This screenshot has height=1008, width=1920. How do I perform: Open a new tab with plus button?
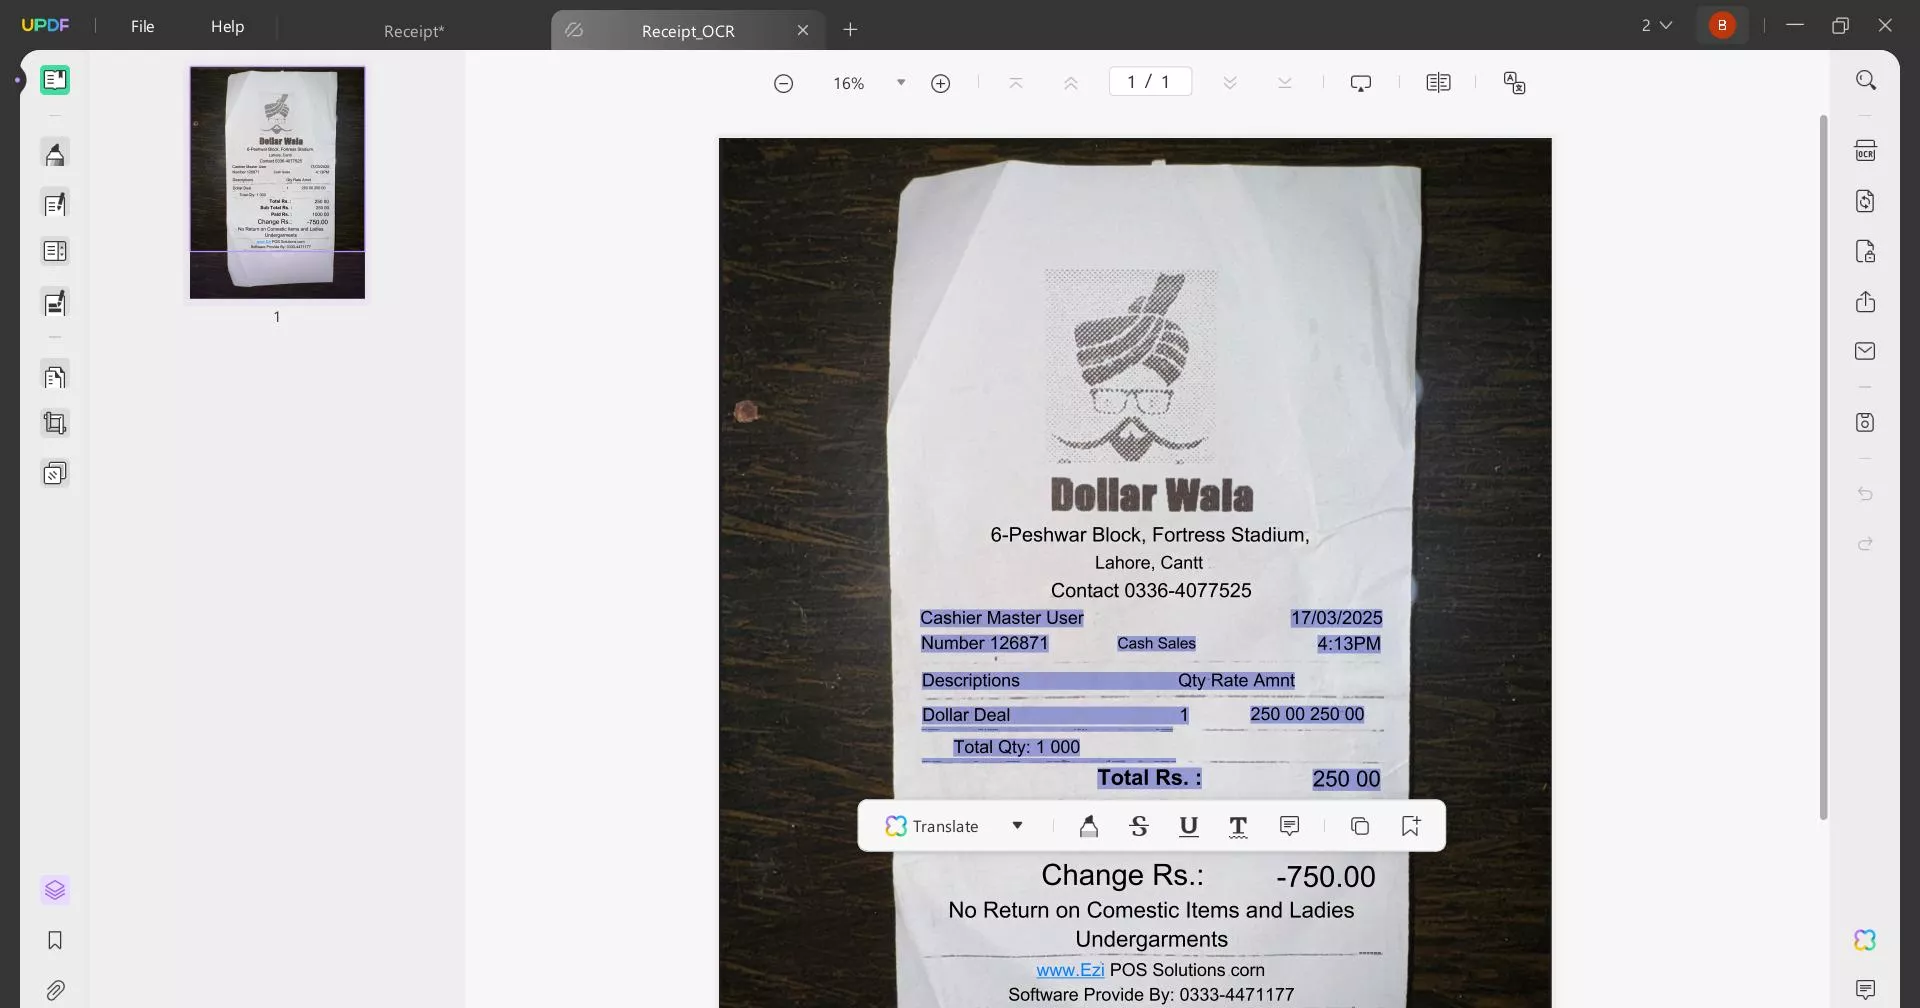[851, 30]
